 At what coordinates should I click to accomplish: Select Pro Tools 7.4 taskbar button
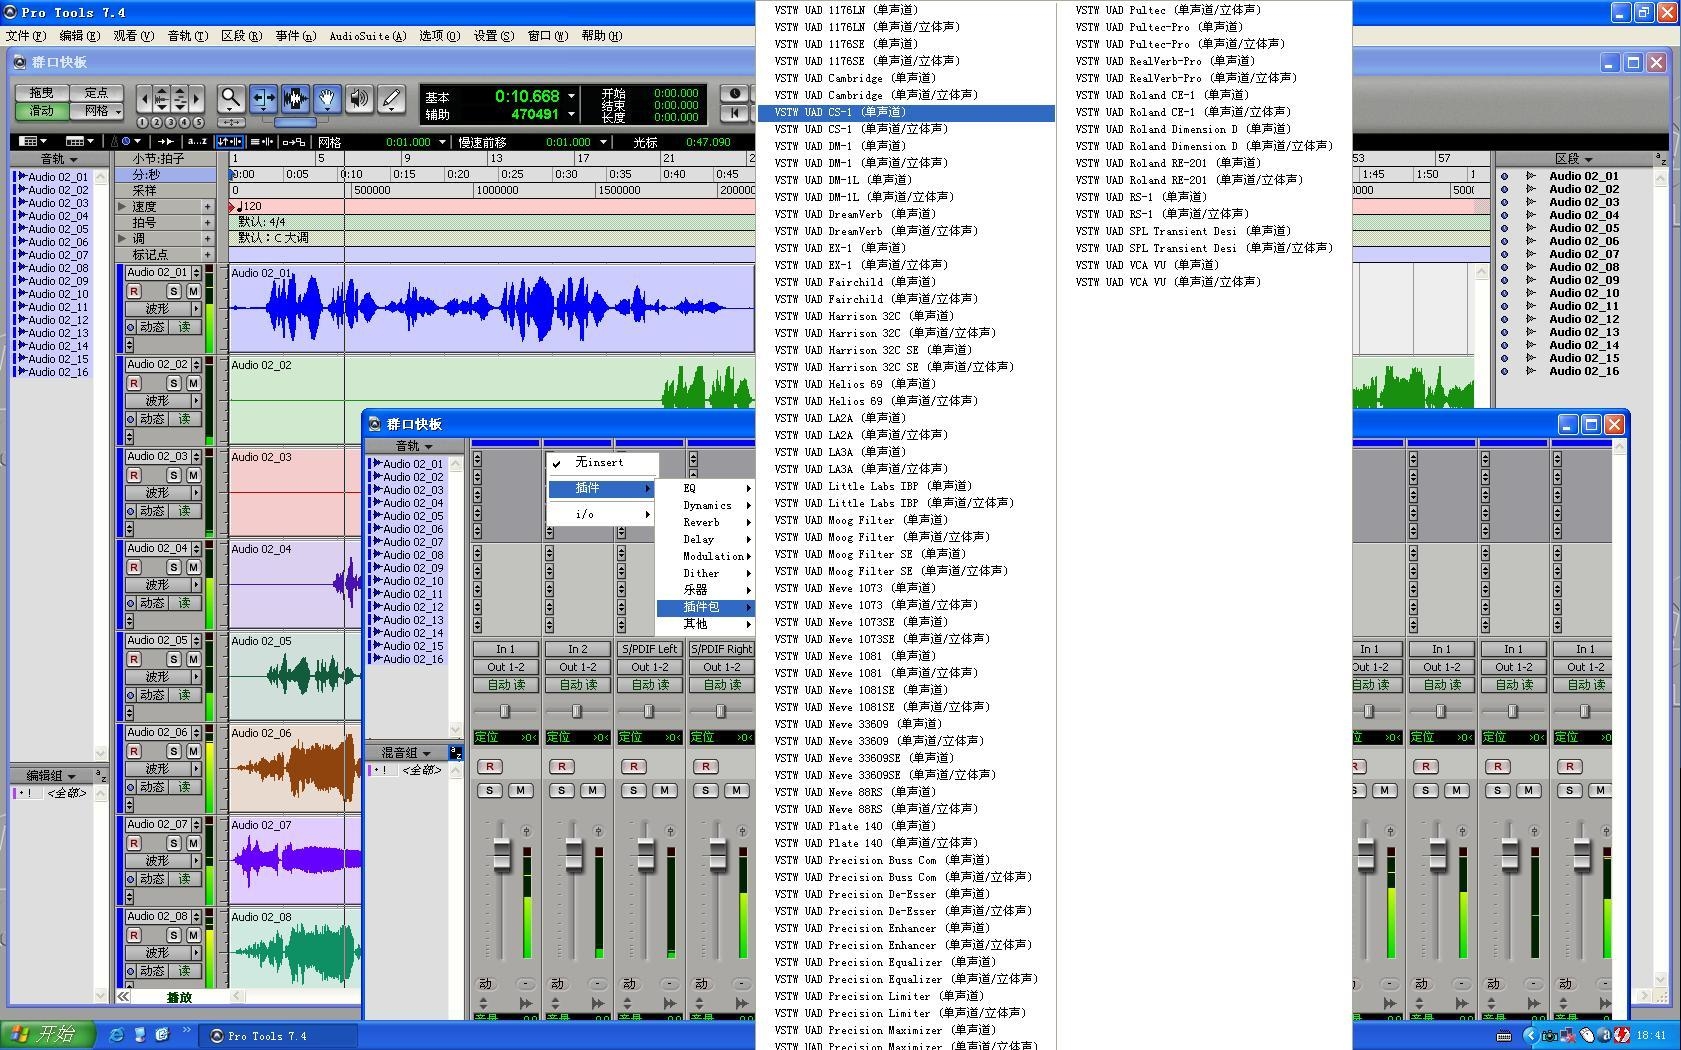279,1036
